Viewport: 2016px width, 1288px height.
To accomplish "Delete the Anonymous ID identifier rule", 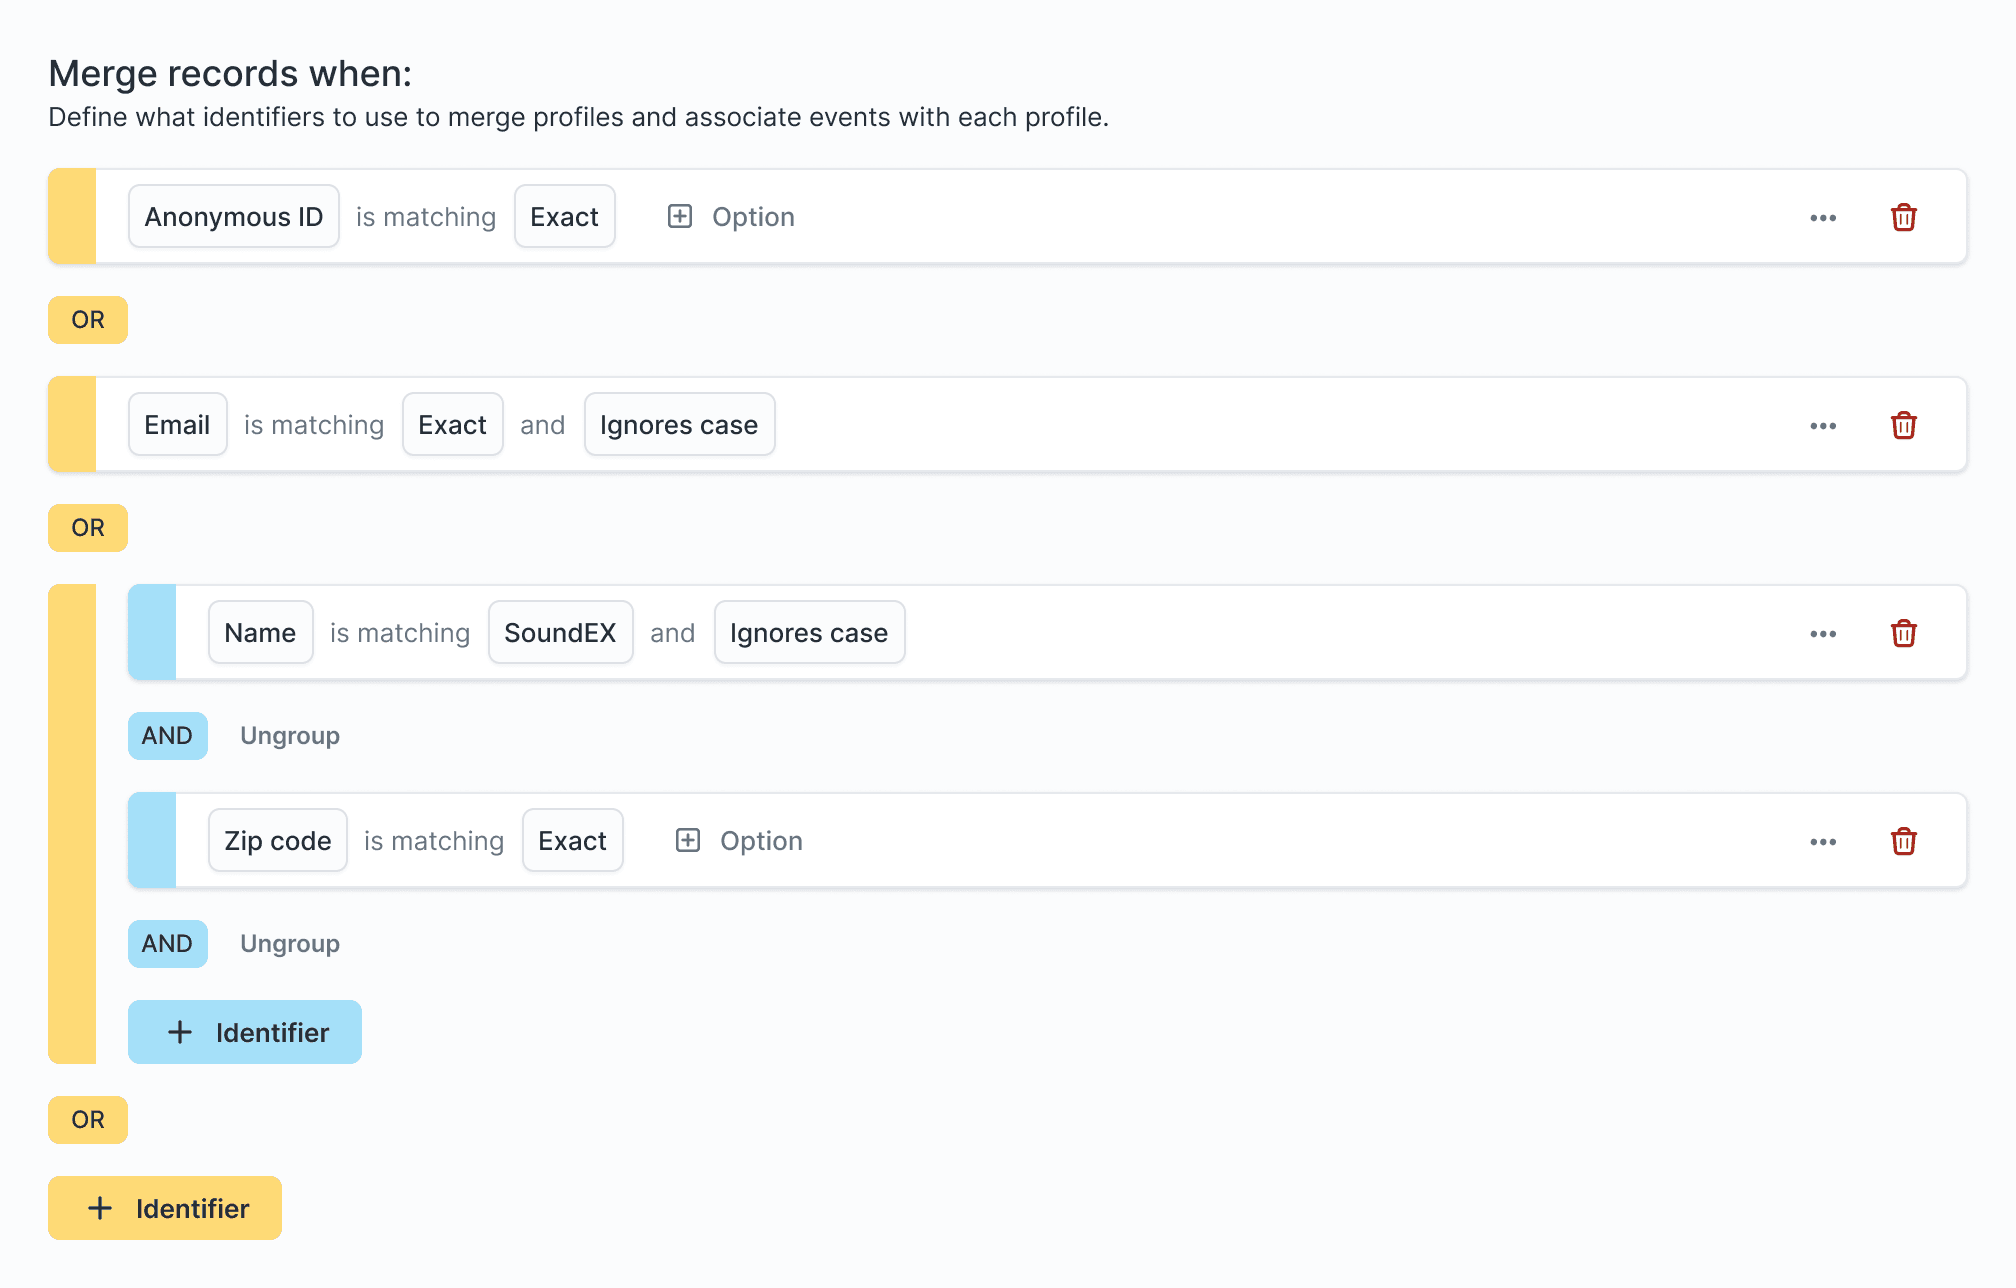I will click(1904, 216).
